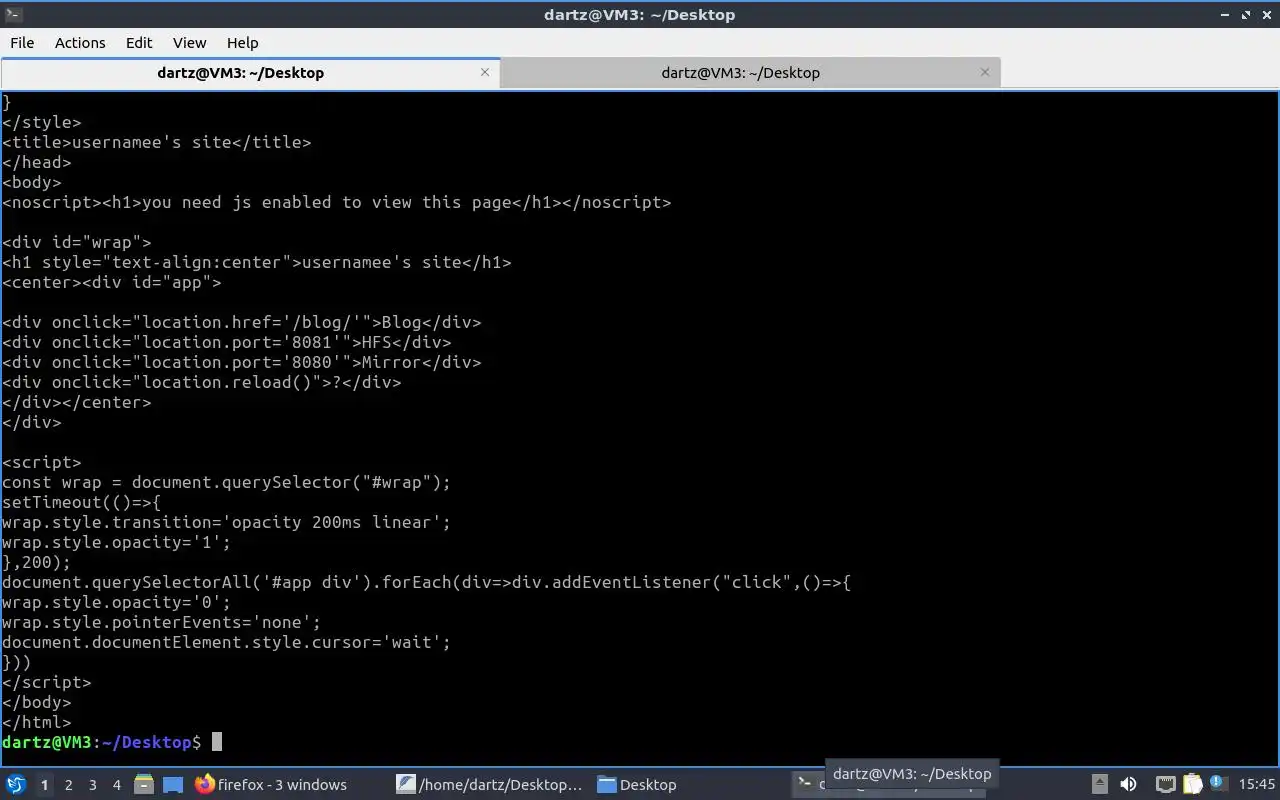Viewport: 1280px width, 800px height.
Task: Click the const wrap querySelector line
Action: (x=227, y=482)
